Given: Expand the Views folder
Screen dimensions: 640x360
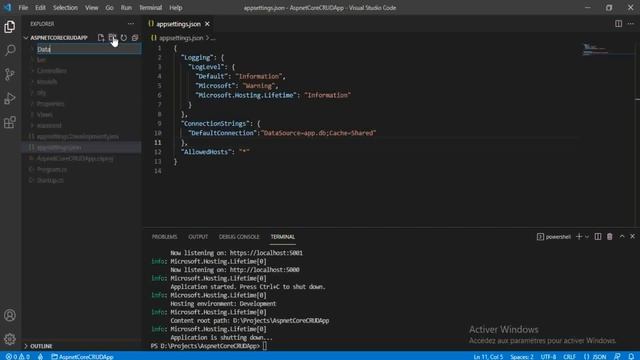Looking at the screenshot, I should 44,115.
